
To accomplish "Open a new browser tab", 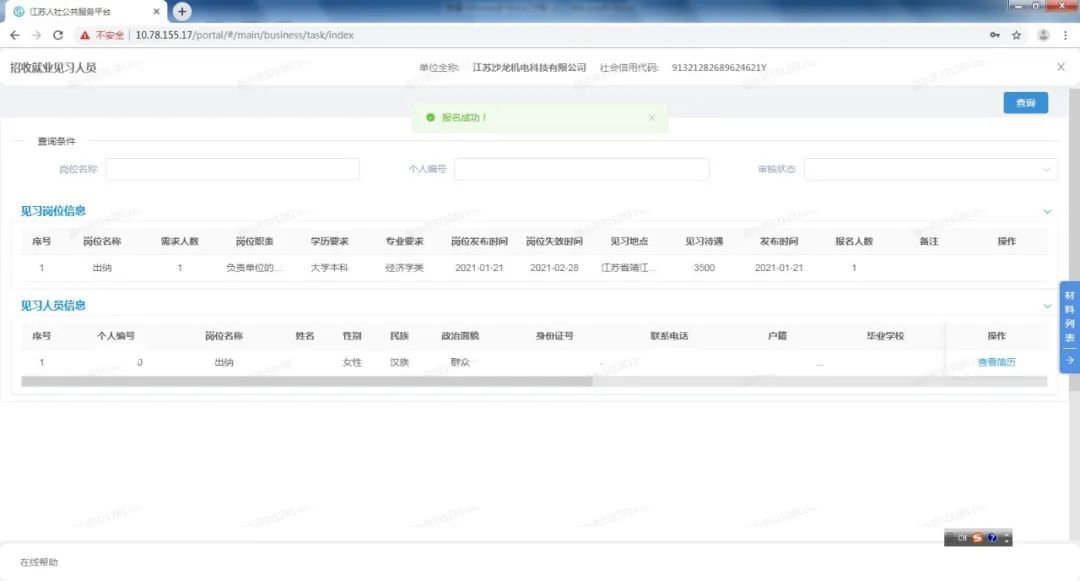I will [x=182, y=11].
